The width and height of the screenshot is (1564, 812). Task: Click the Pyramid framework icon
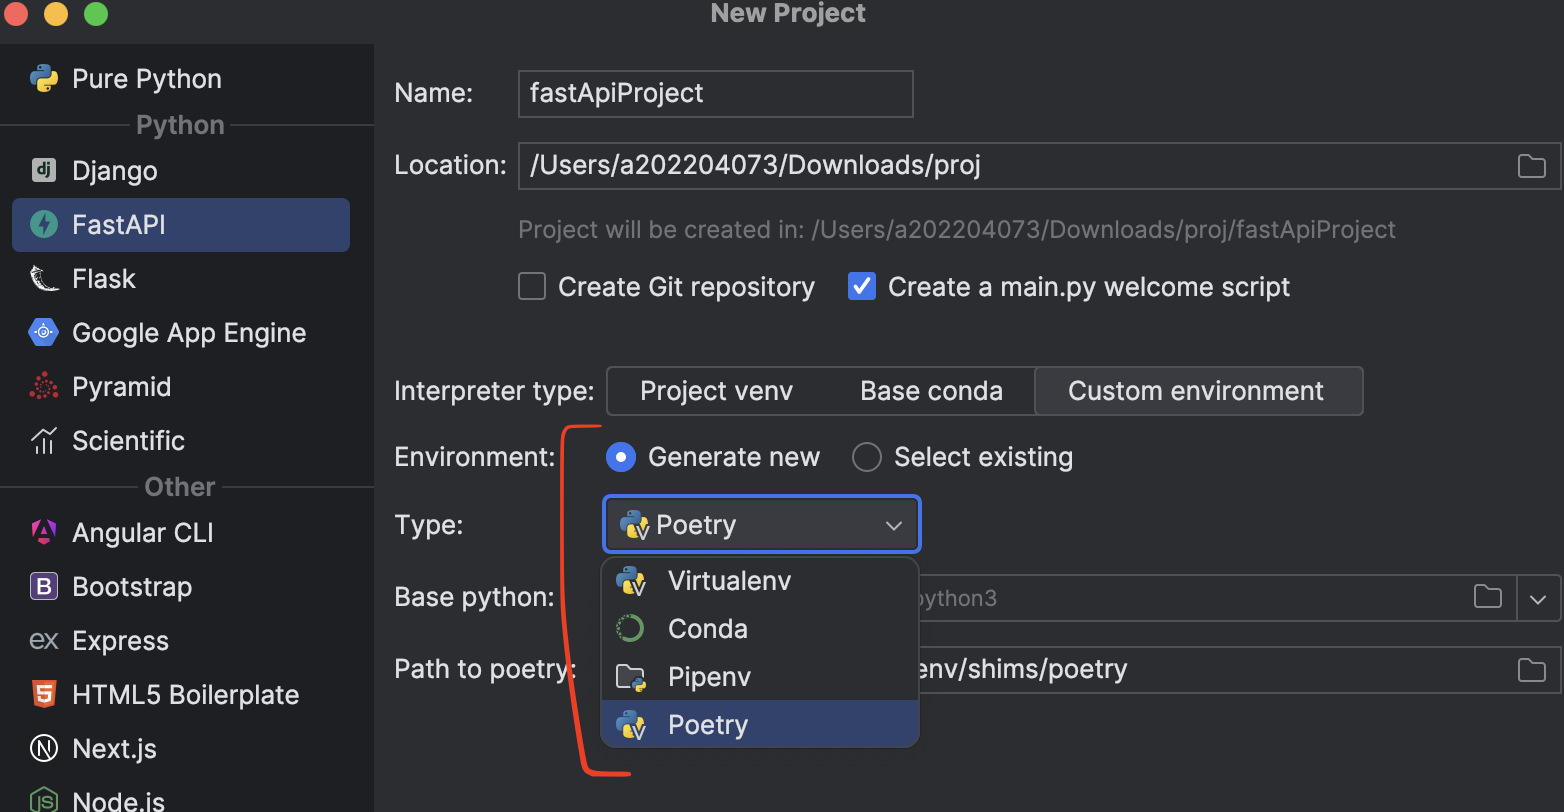click(x=44, y=386)
